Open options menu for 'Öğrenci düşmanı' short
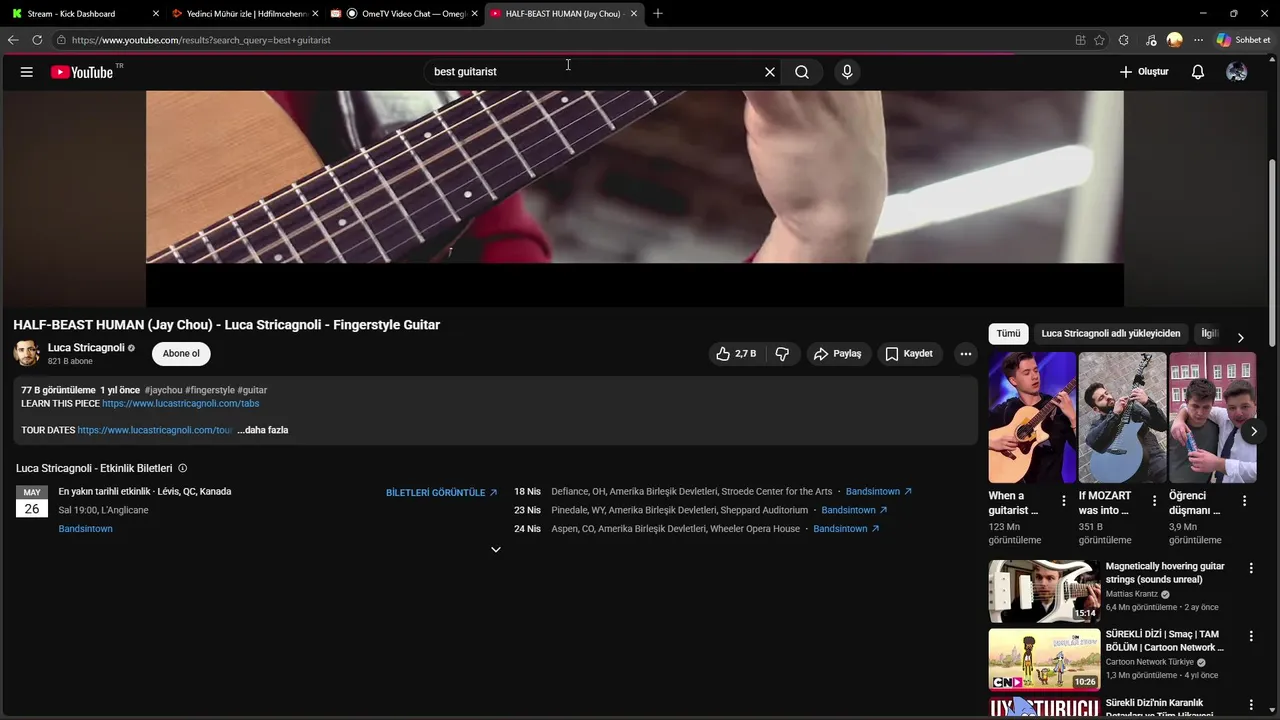 click(x=1244, y=501)
